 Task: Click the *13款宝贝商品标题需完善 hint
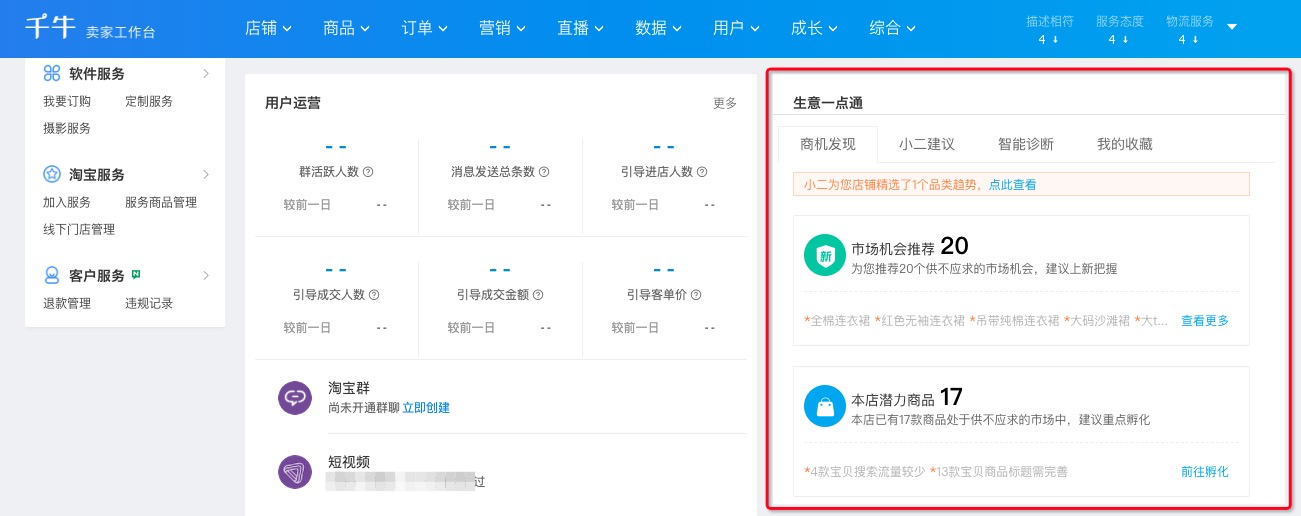pyautogui.click(x=999, y=471)
